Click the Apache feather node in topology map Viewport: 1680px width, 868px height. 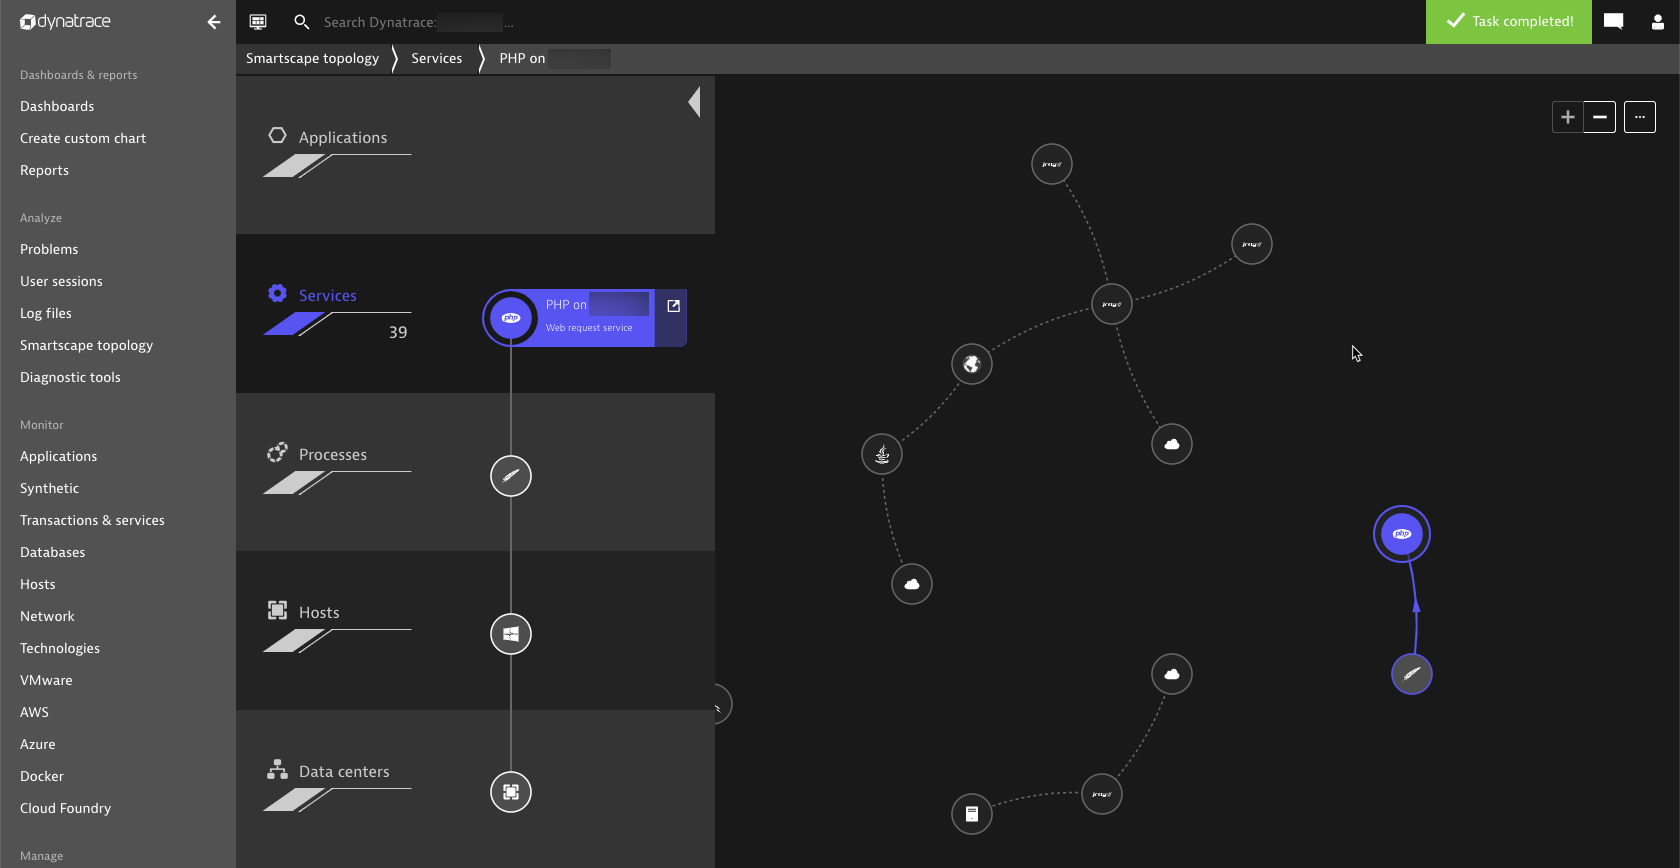tap(1412, 674)
